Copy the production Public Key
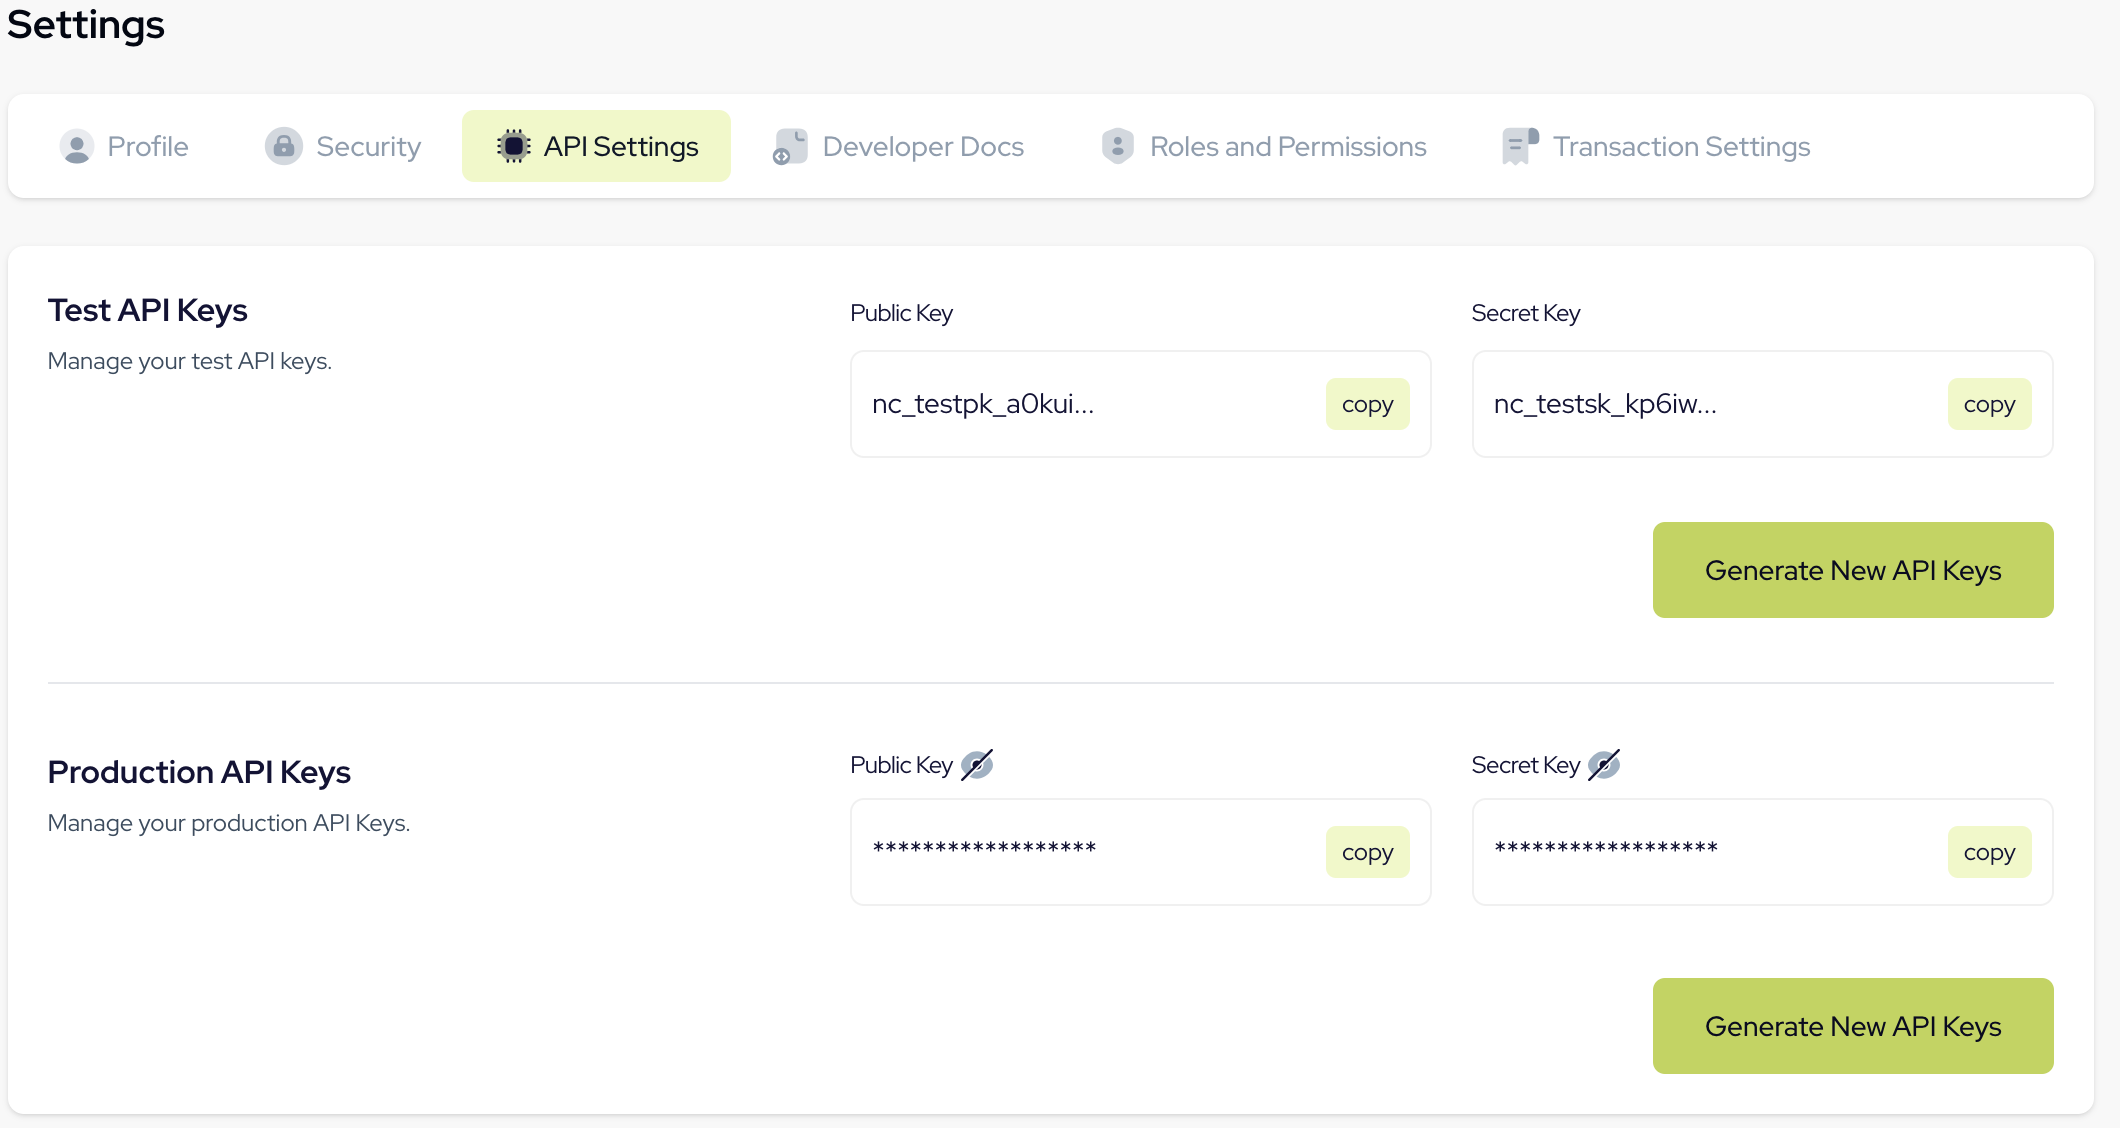This screenshot has width=2120, height=1128. point(1367,851)
